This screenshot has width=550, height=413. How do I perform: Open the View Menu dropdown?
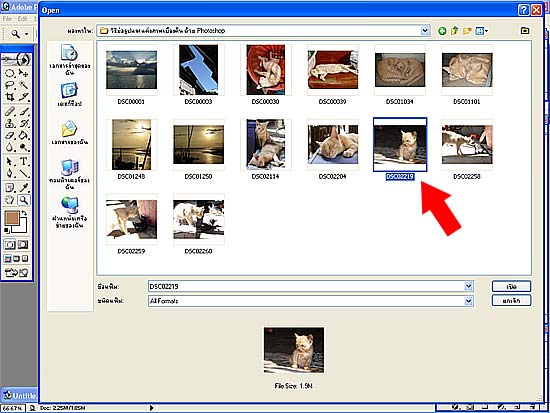pos(482,31)
